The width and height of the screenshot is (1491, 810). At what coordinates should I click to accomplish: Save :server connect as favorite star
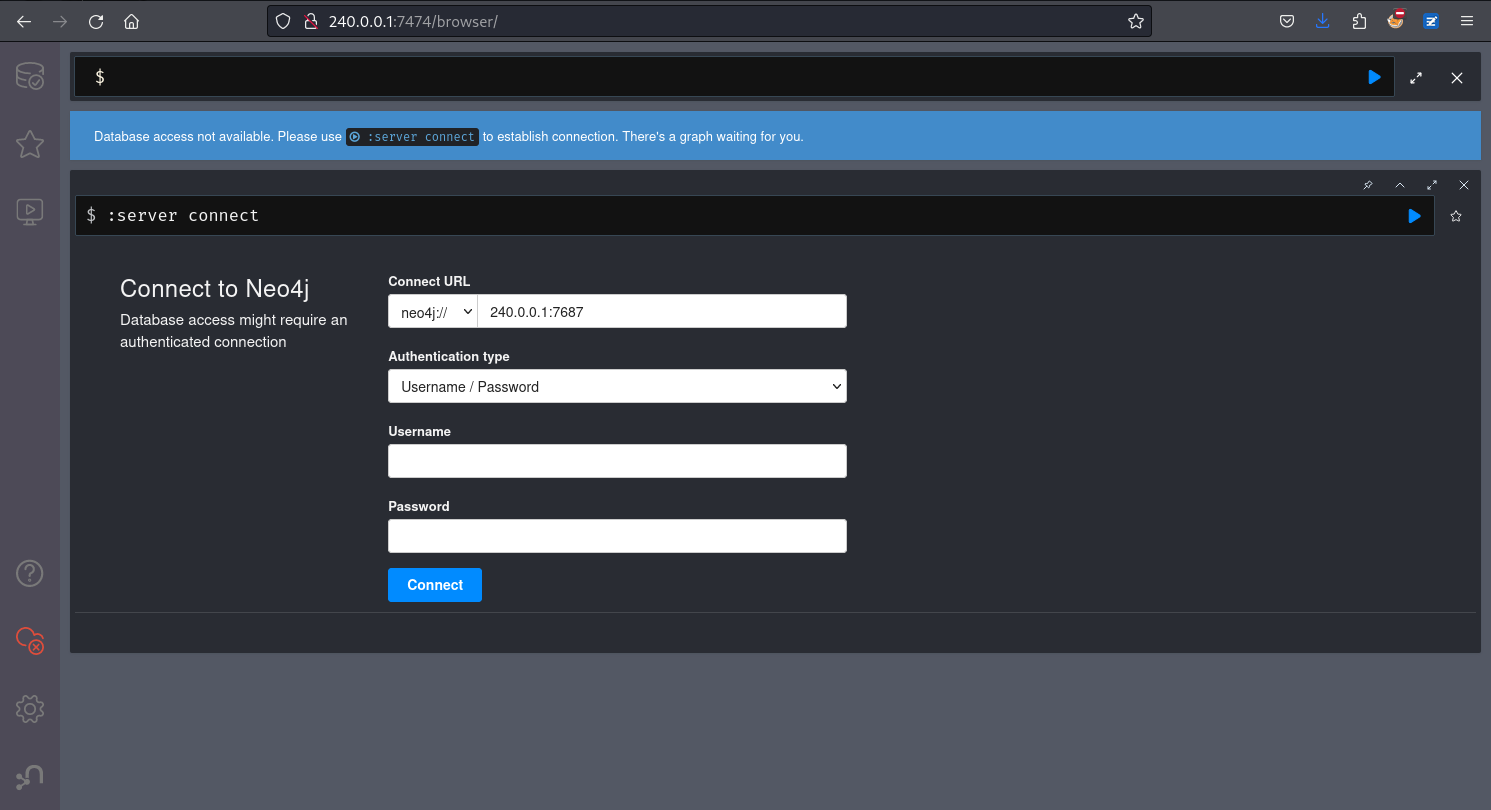click(x=1456, y=216)
